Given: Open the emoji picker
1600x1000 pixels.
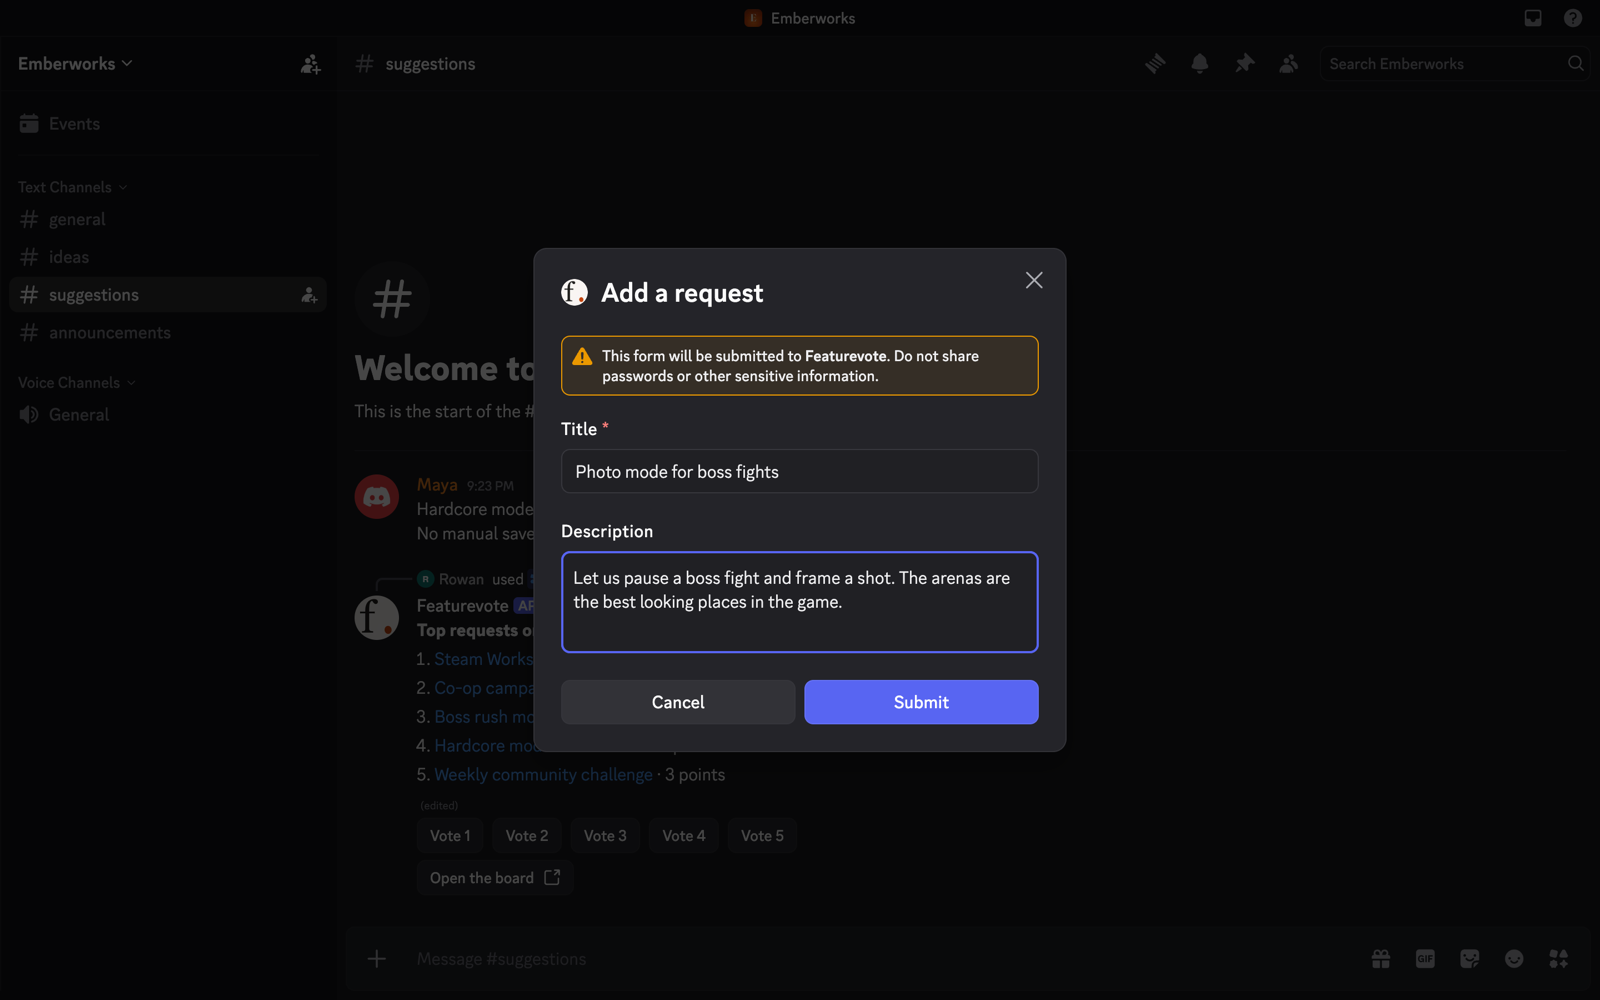Looking at the screenshot, I should click(x=1514, y=959).
